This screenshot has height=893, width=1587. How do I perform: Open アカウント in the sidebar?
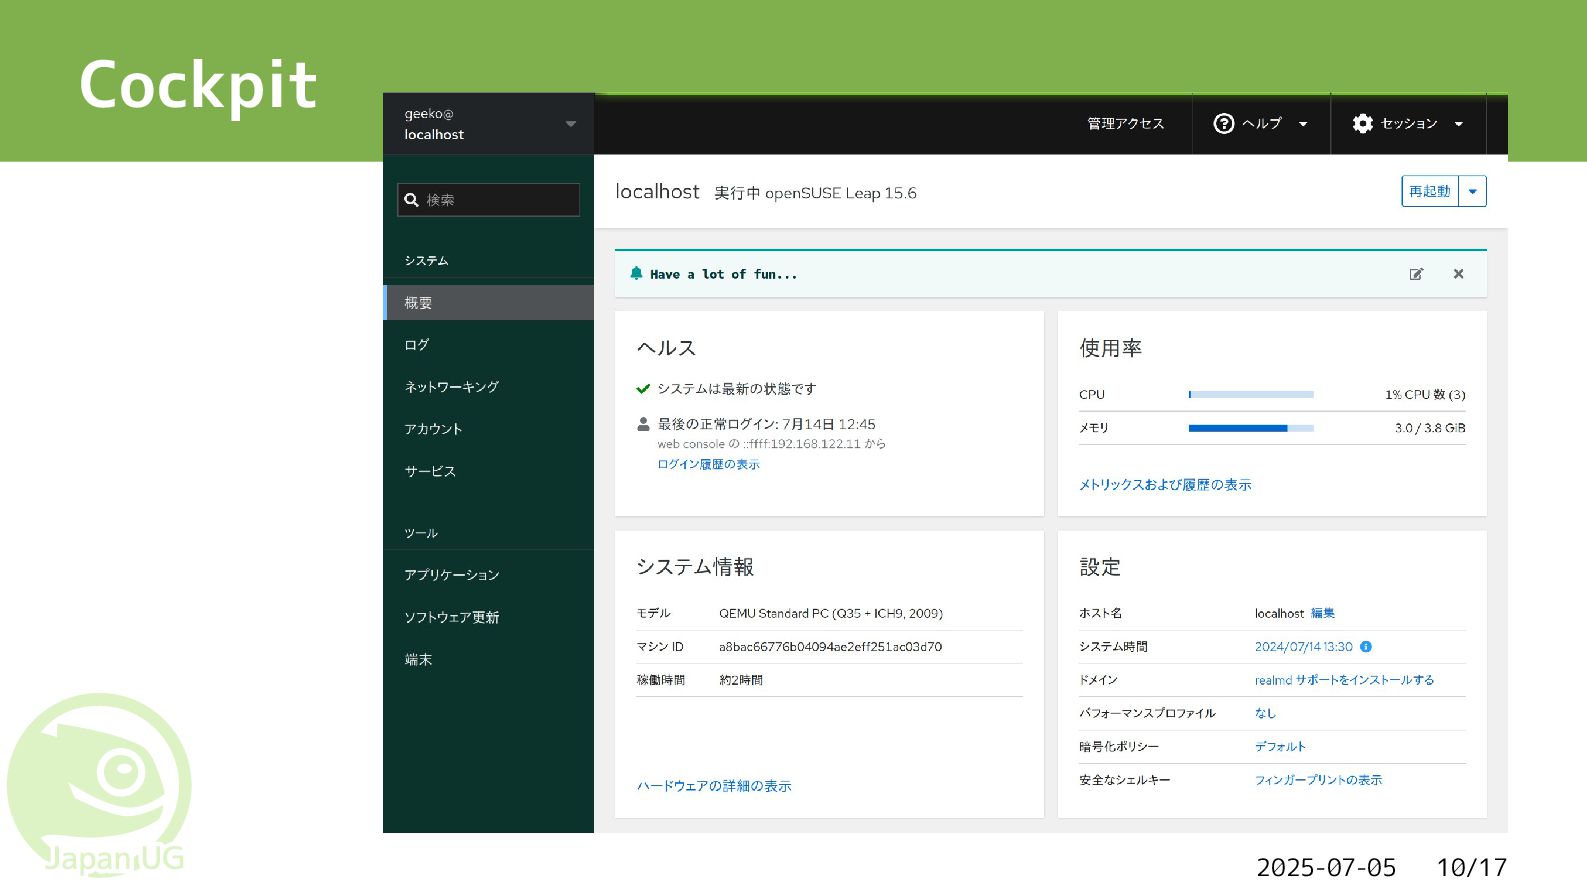coord(488,429)
